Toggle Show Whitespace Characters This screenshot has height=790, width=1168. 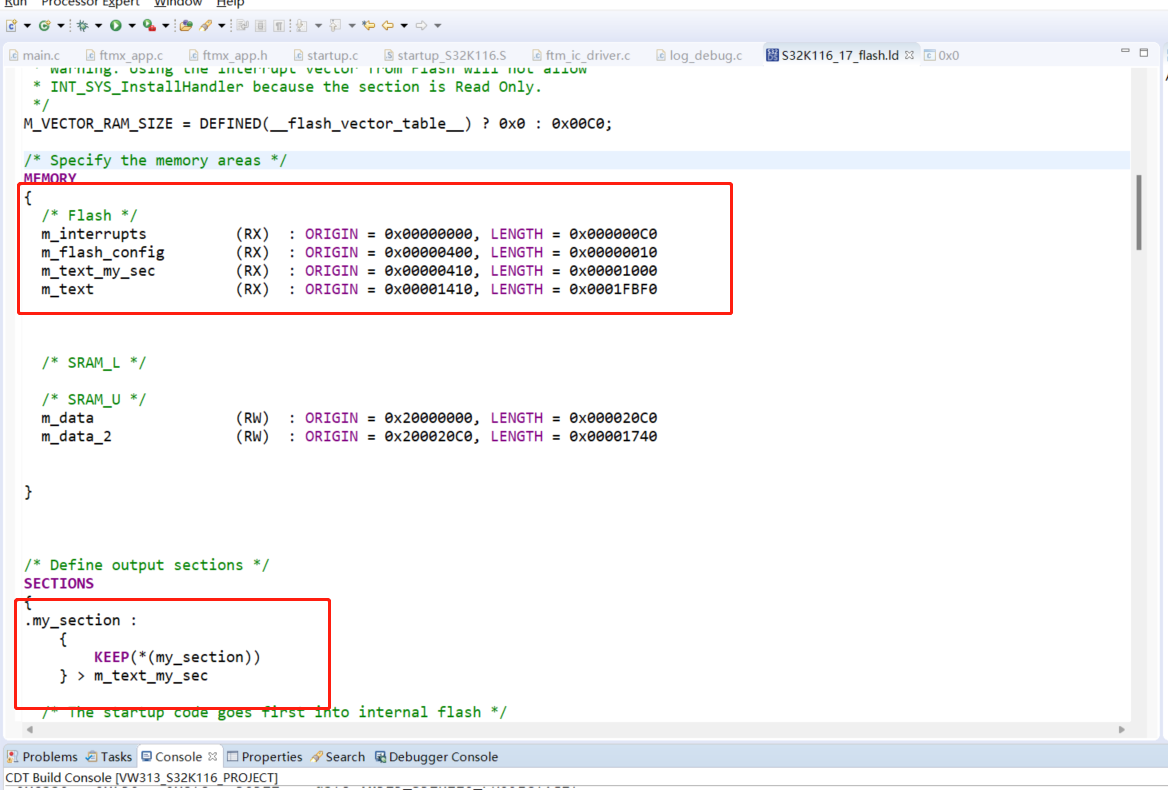(277, 25)
